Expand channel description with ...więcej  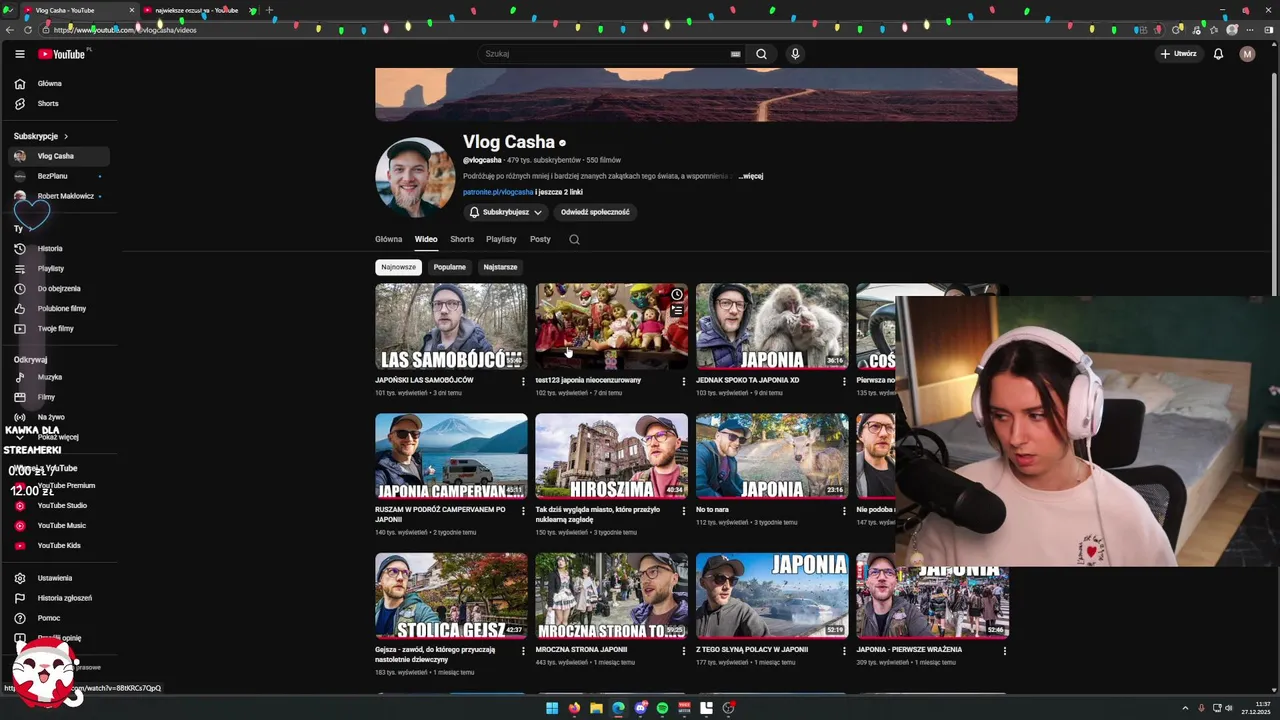(x=750, y=176)
